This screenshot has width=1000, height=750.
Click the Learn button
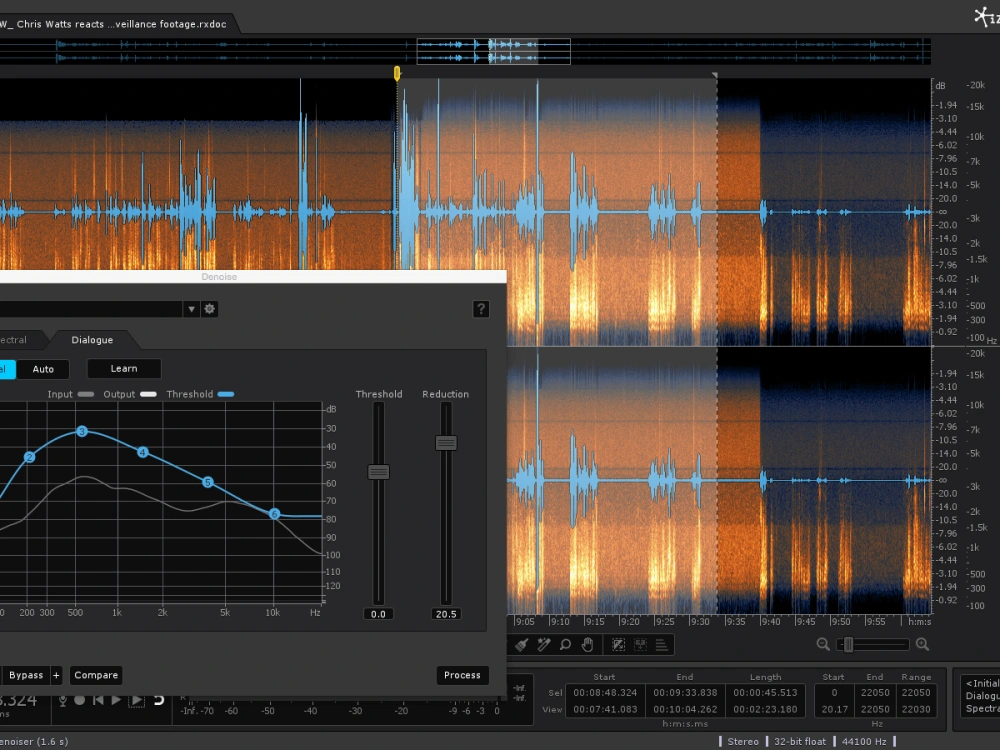pyautogui.click(x=124, y=369)
